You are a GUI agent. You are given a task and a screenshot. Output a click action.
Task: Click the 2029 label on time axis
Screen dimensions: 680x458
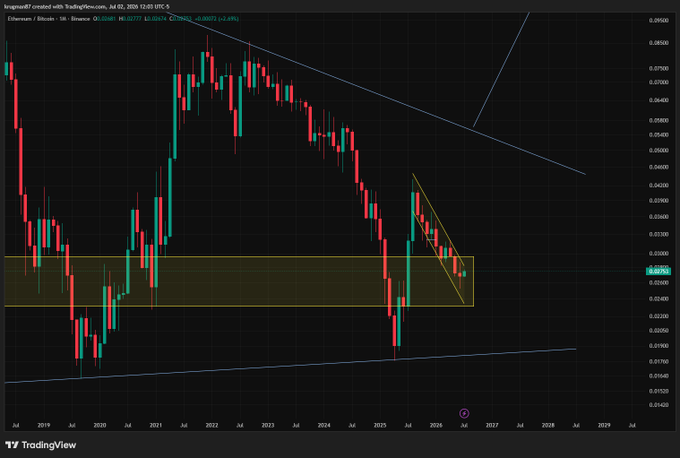[x=604, y=425]
